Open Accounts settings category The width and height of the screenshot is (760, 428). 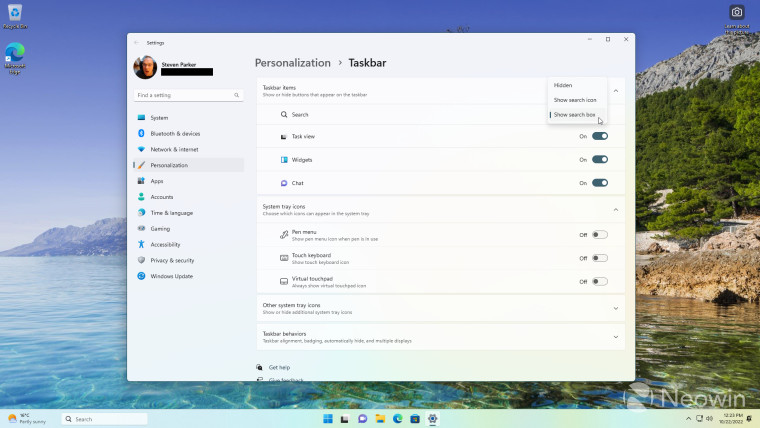click(188, 197)
